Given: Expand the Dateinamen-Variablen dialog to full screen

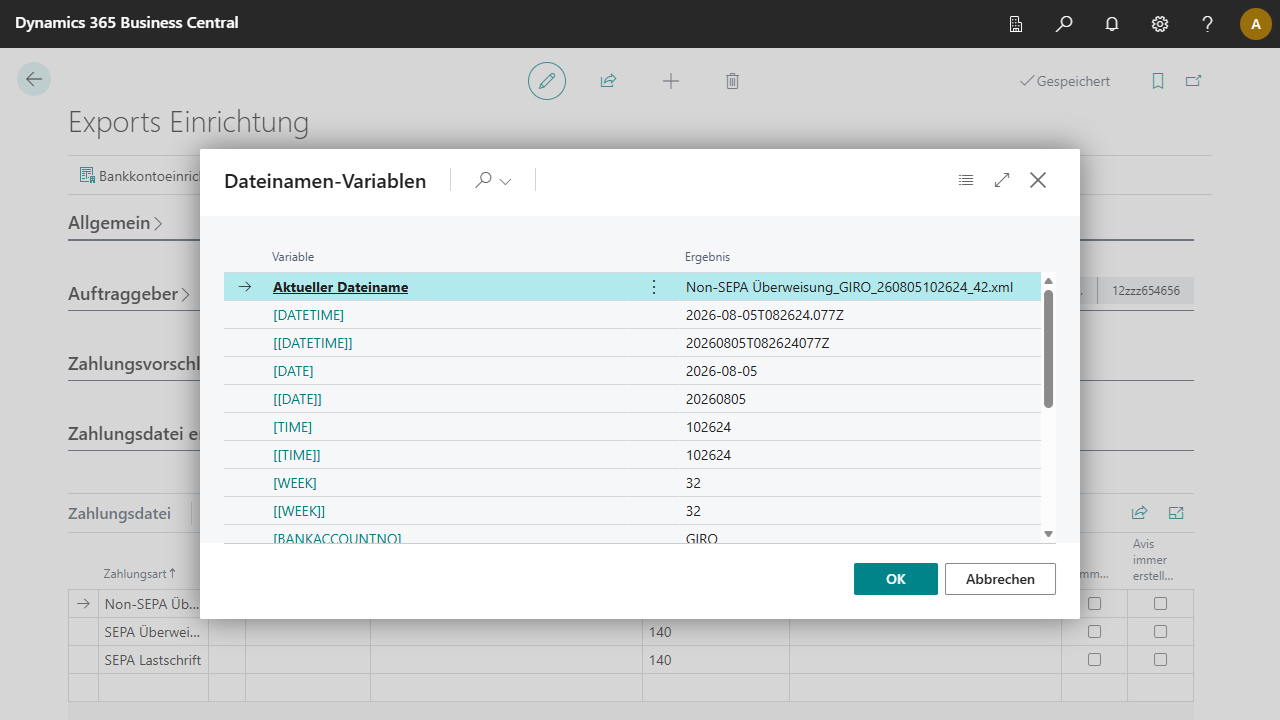Looking at the screenshot, I should coord(1002,180).
